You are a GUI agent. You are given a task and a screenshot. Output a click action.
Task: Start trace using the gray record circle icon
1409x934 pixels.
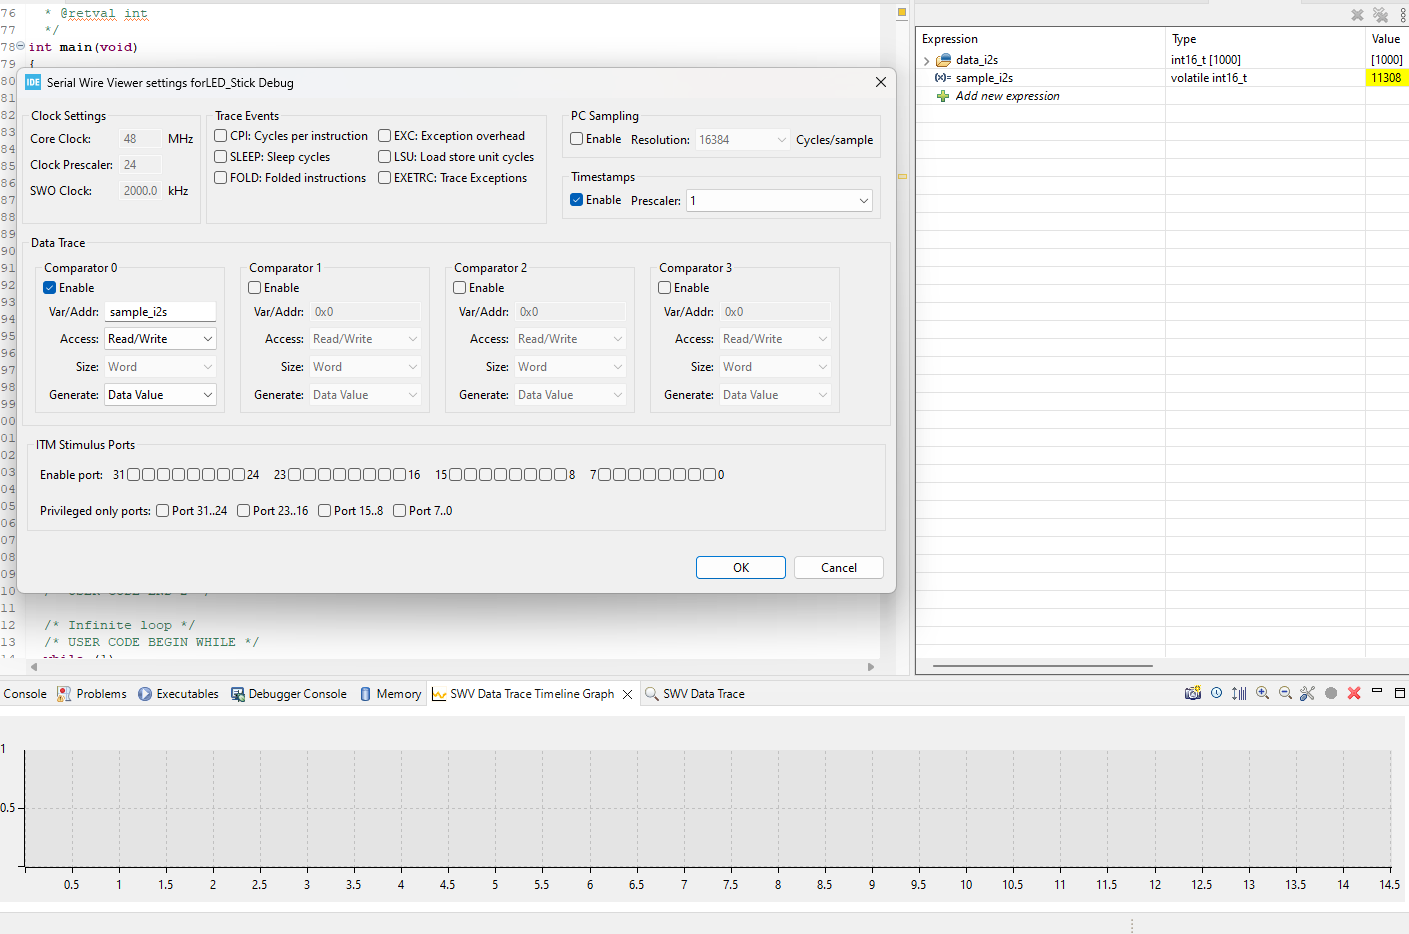pyautogui.click(x=1331, y=692)
